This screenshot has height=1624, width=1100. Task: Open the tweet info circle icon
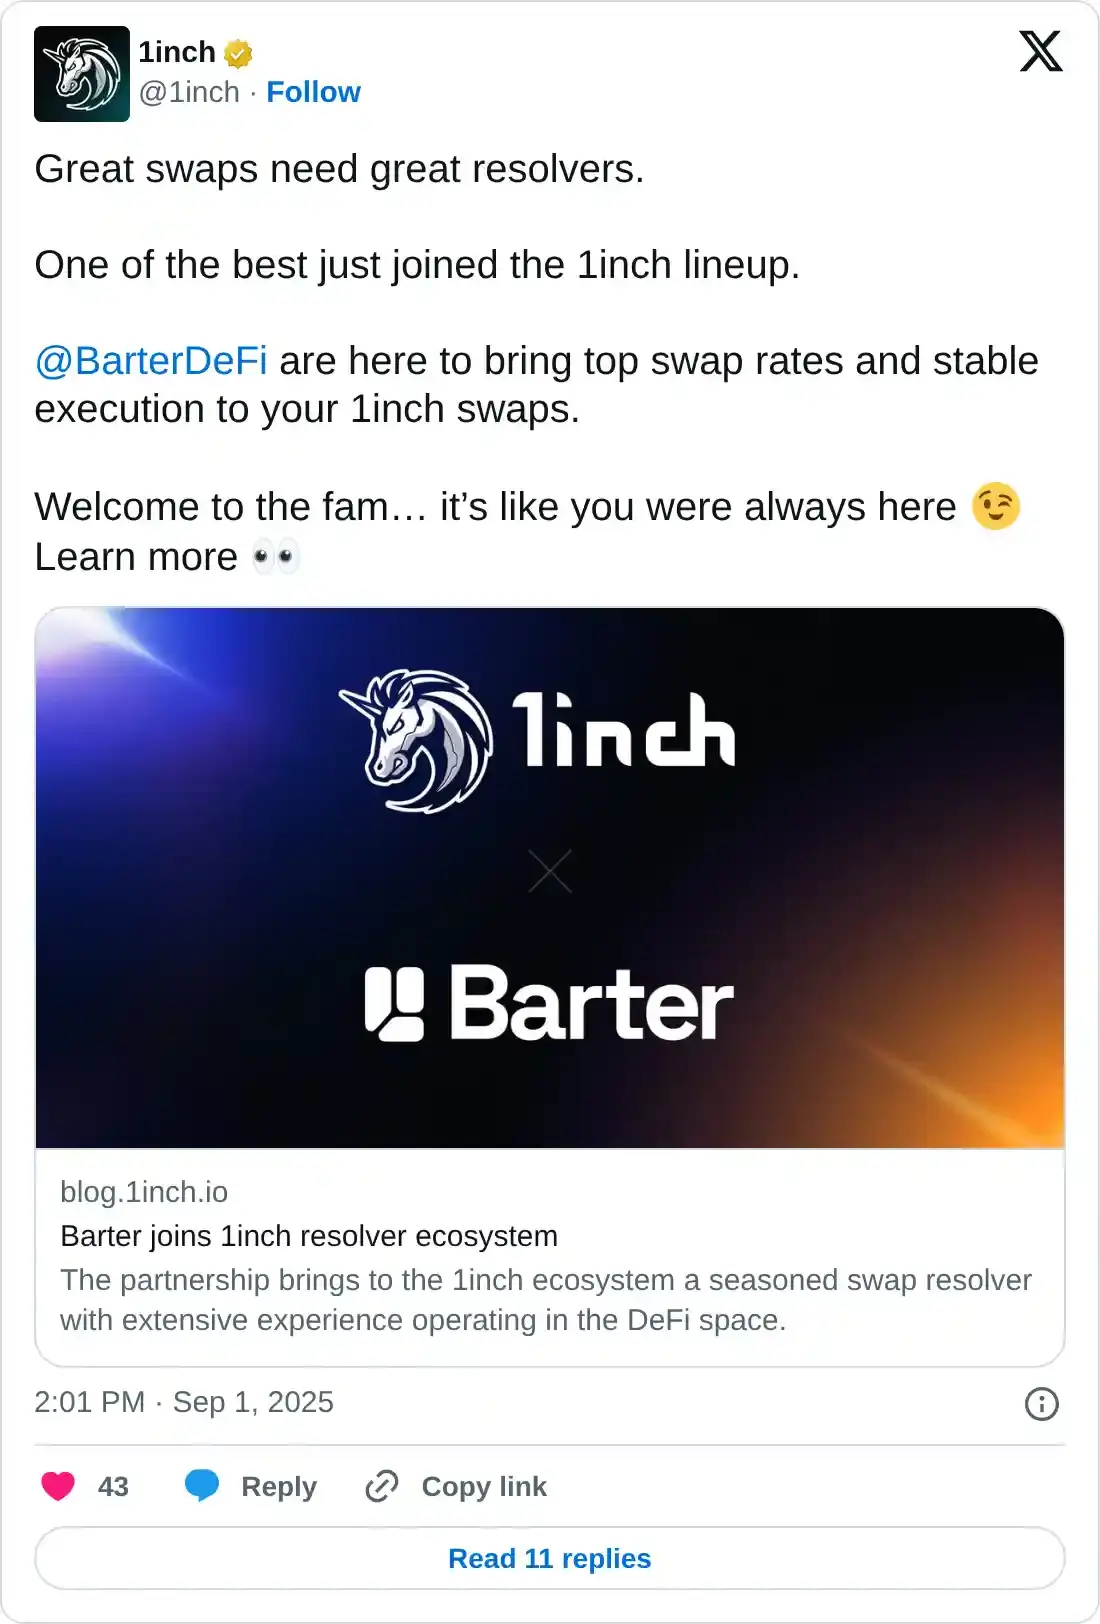pyautogui.click(x=1041, y=1404)
